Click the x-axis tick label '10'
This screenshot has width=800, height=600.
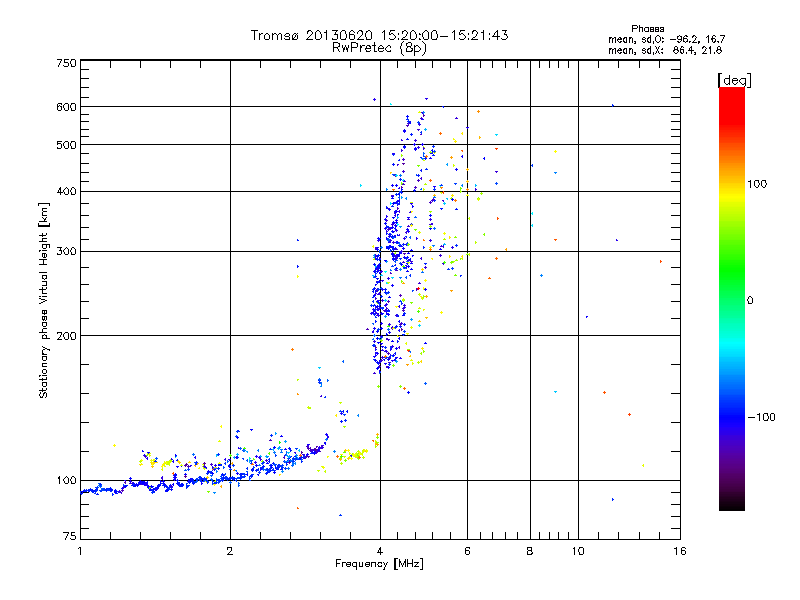coord(578,551)
